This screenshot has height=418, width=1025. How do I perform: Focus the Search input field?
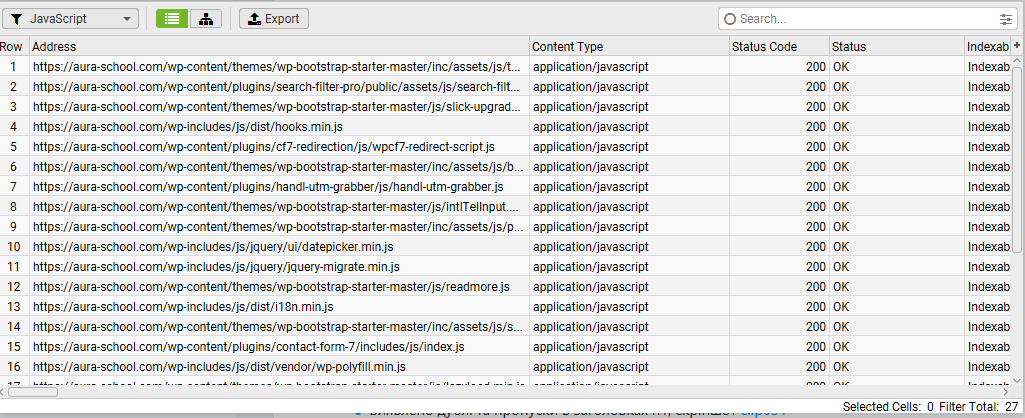[x=866, y=19]
